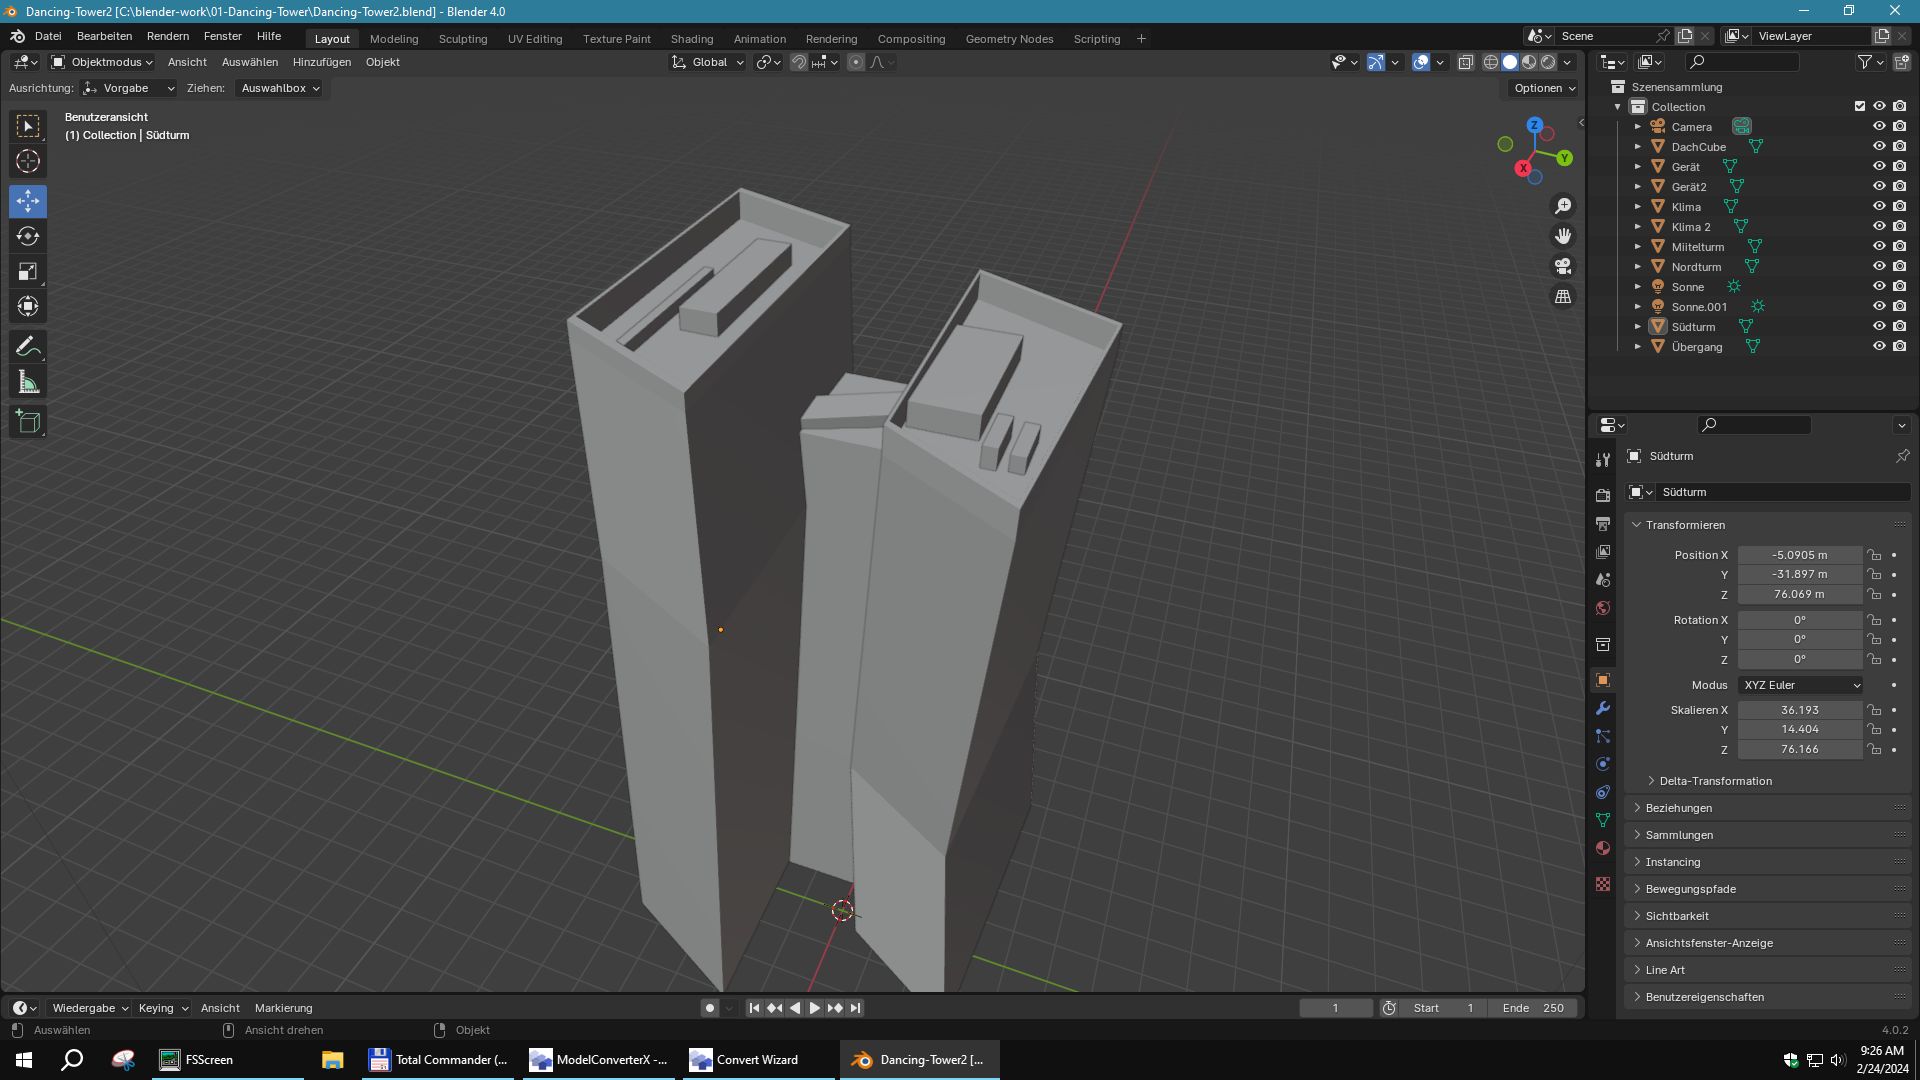Viewport: 1920px width, 1080px height.
Task: Open Total Commander from the taskbar
Action: point(438,1060)
